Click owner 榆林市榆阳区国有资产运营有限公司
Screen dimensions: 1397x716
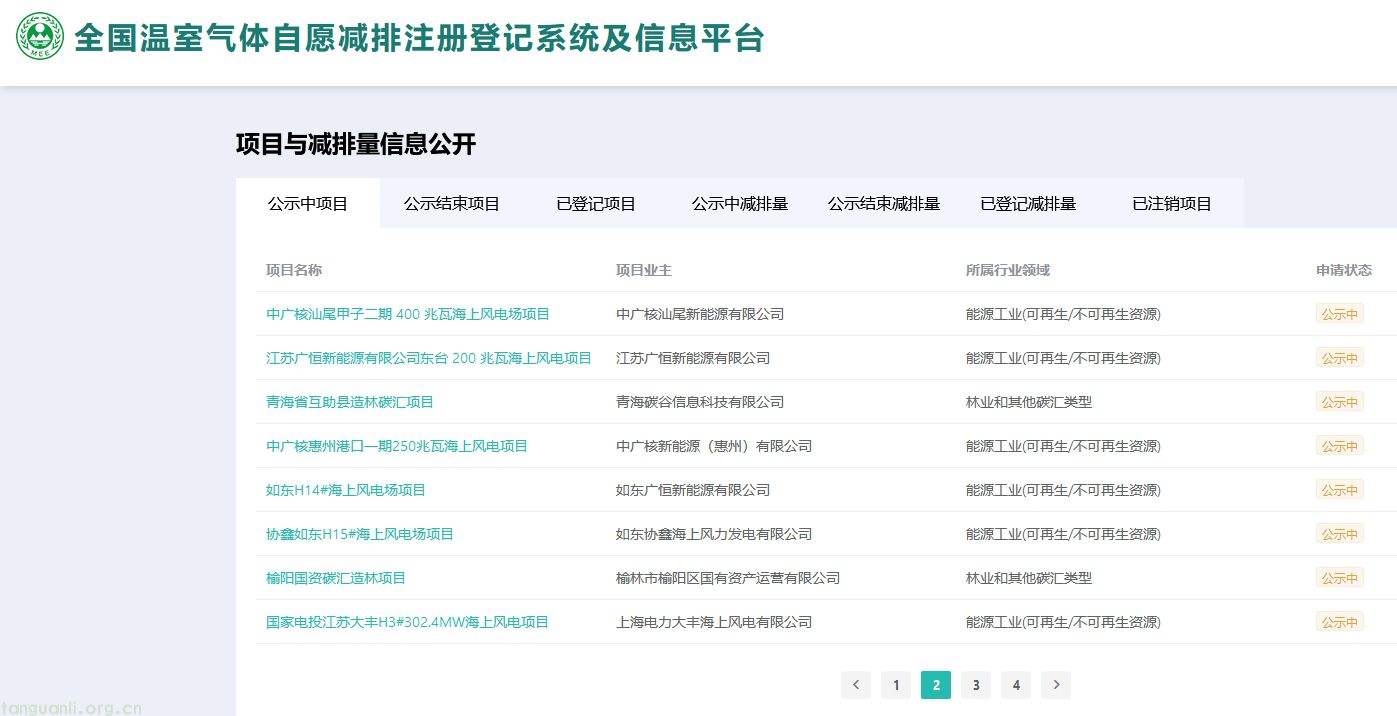click(728, 578)
